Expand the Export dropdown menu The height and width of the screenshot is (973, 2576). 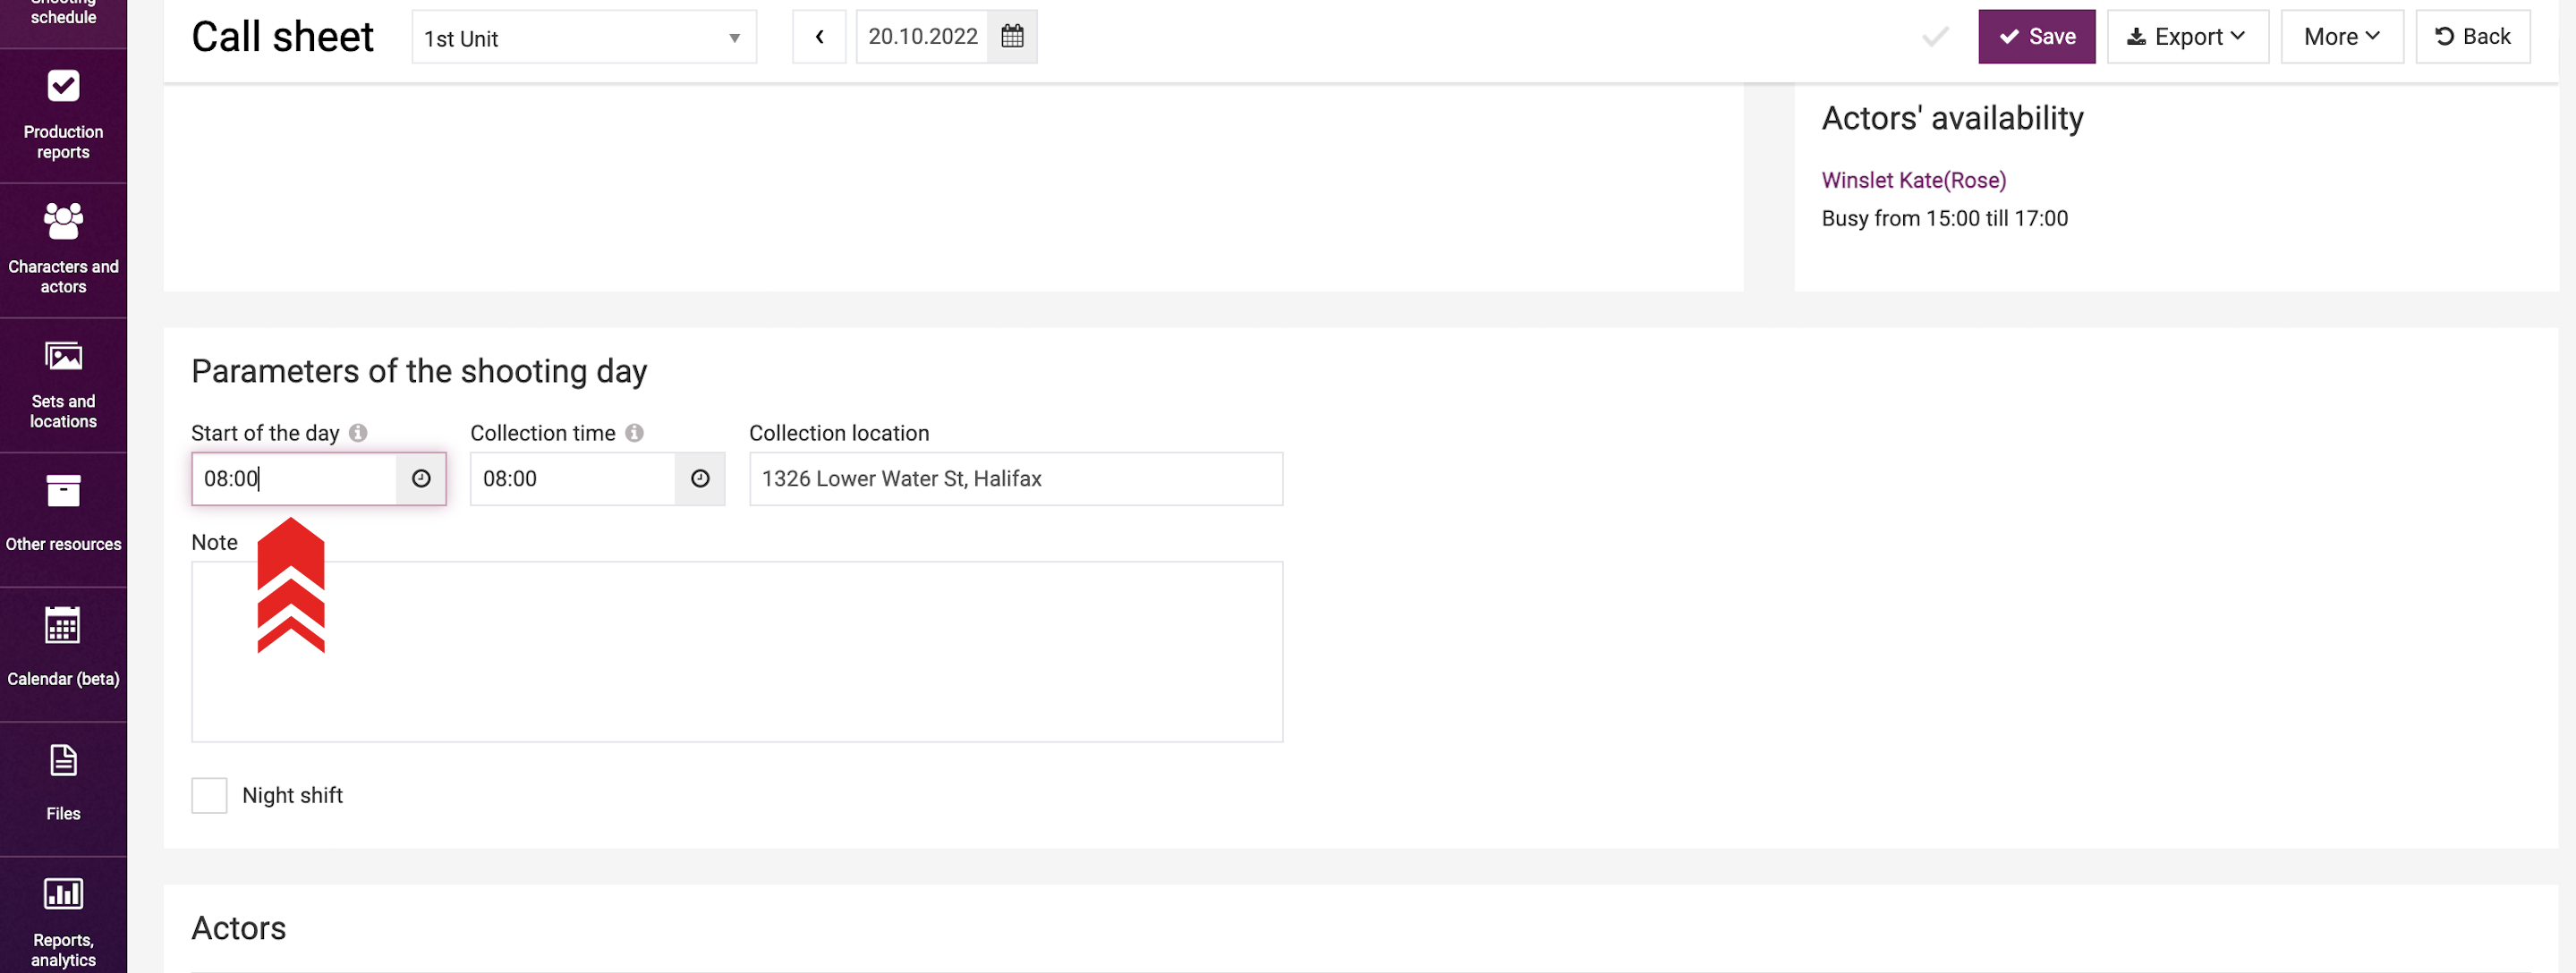coord(2187,37)
